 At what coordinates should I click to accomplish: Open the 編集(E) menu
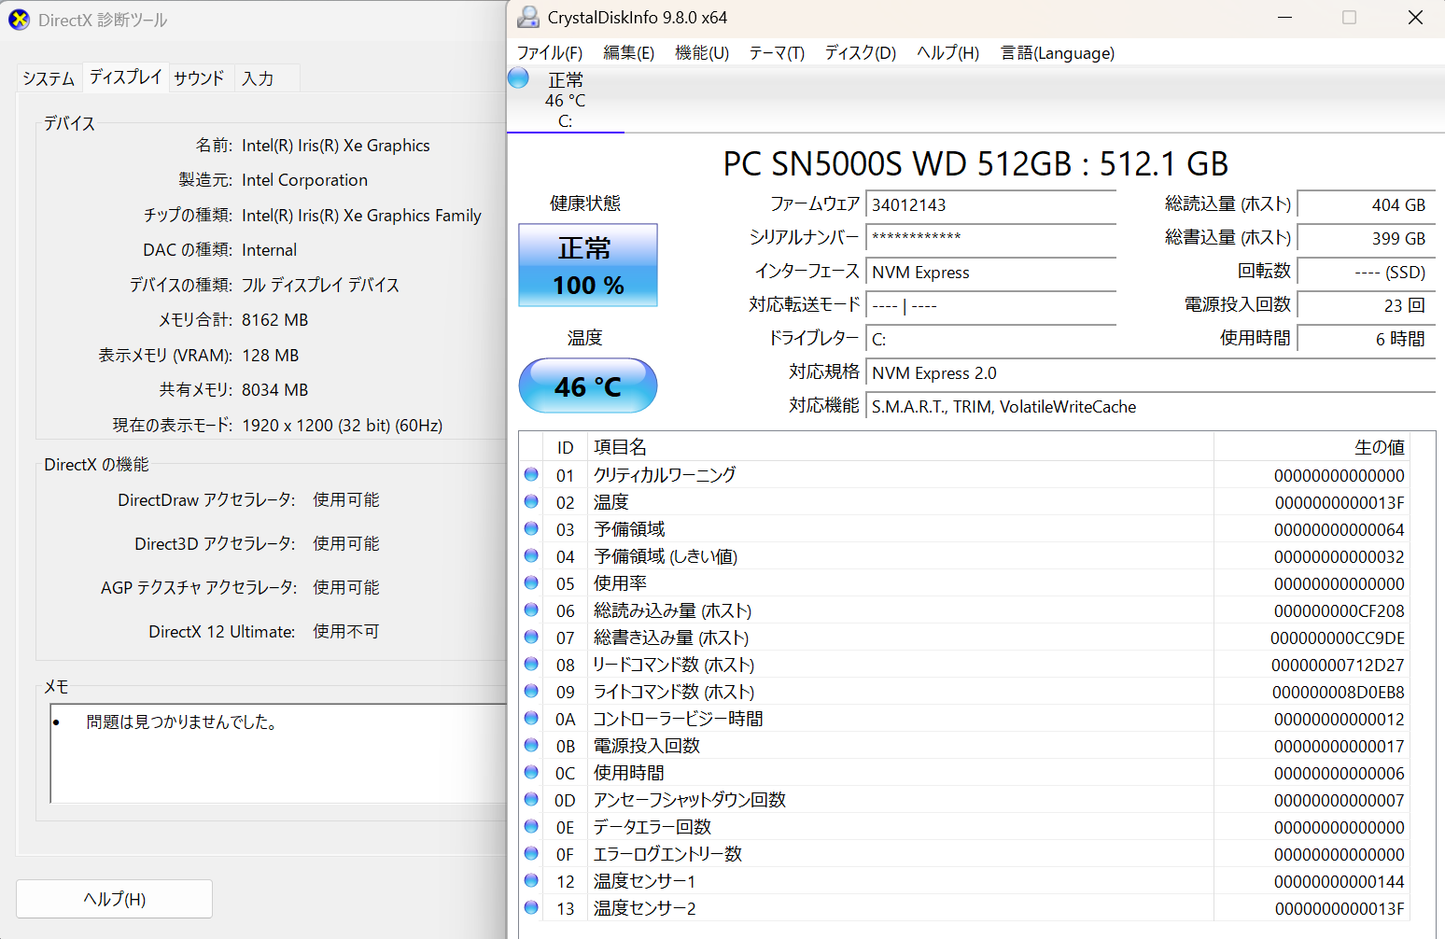[629, 53]
